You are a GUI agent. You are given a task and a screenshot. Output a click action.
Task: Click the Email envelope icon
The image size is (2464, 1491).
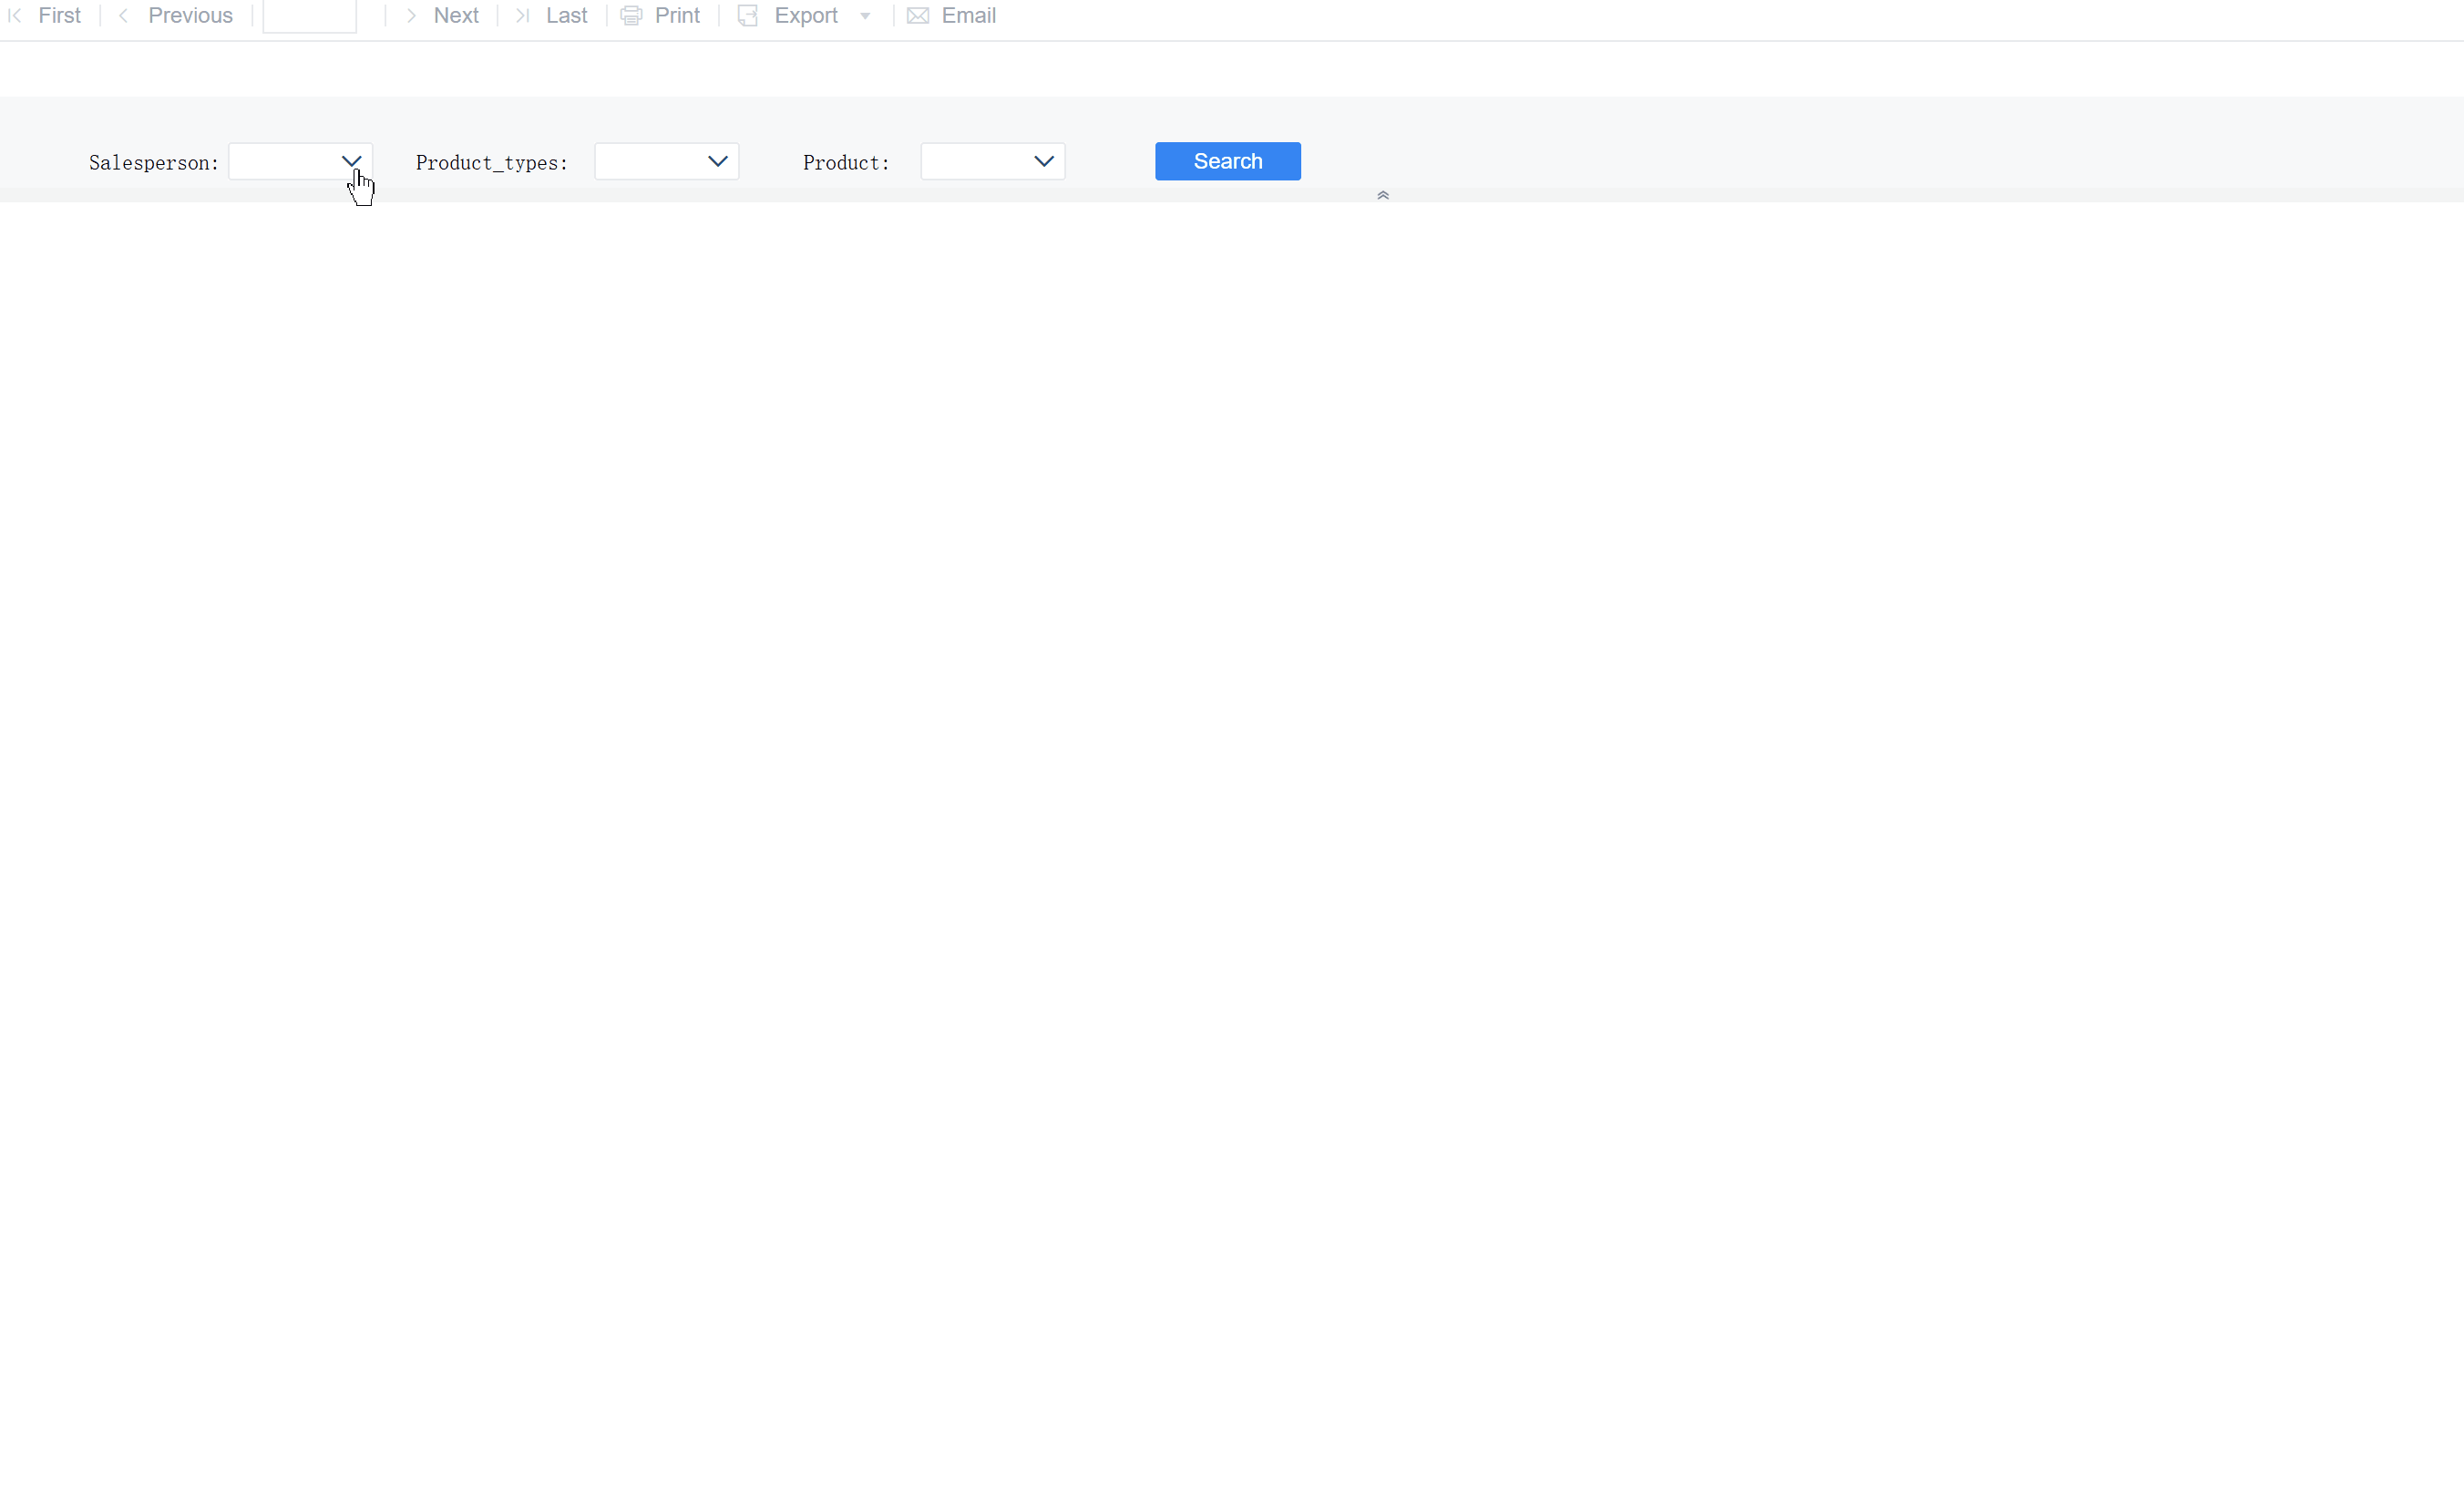(x=916, y=15)
